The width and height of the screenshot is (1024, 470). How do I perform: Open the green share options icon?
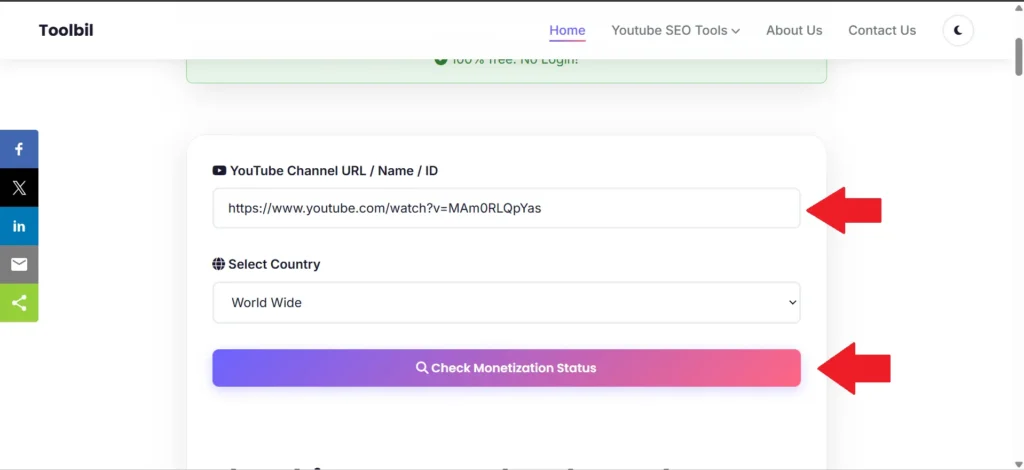(x=19, y=303)
